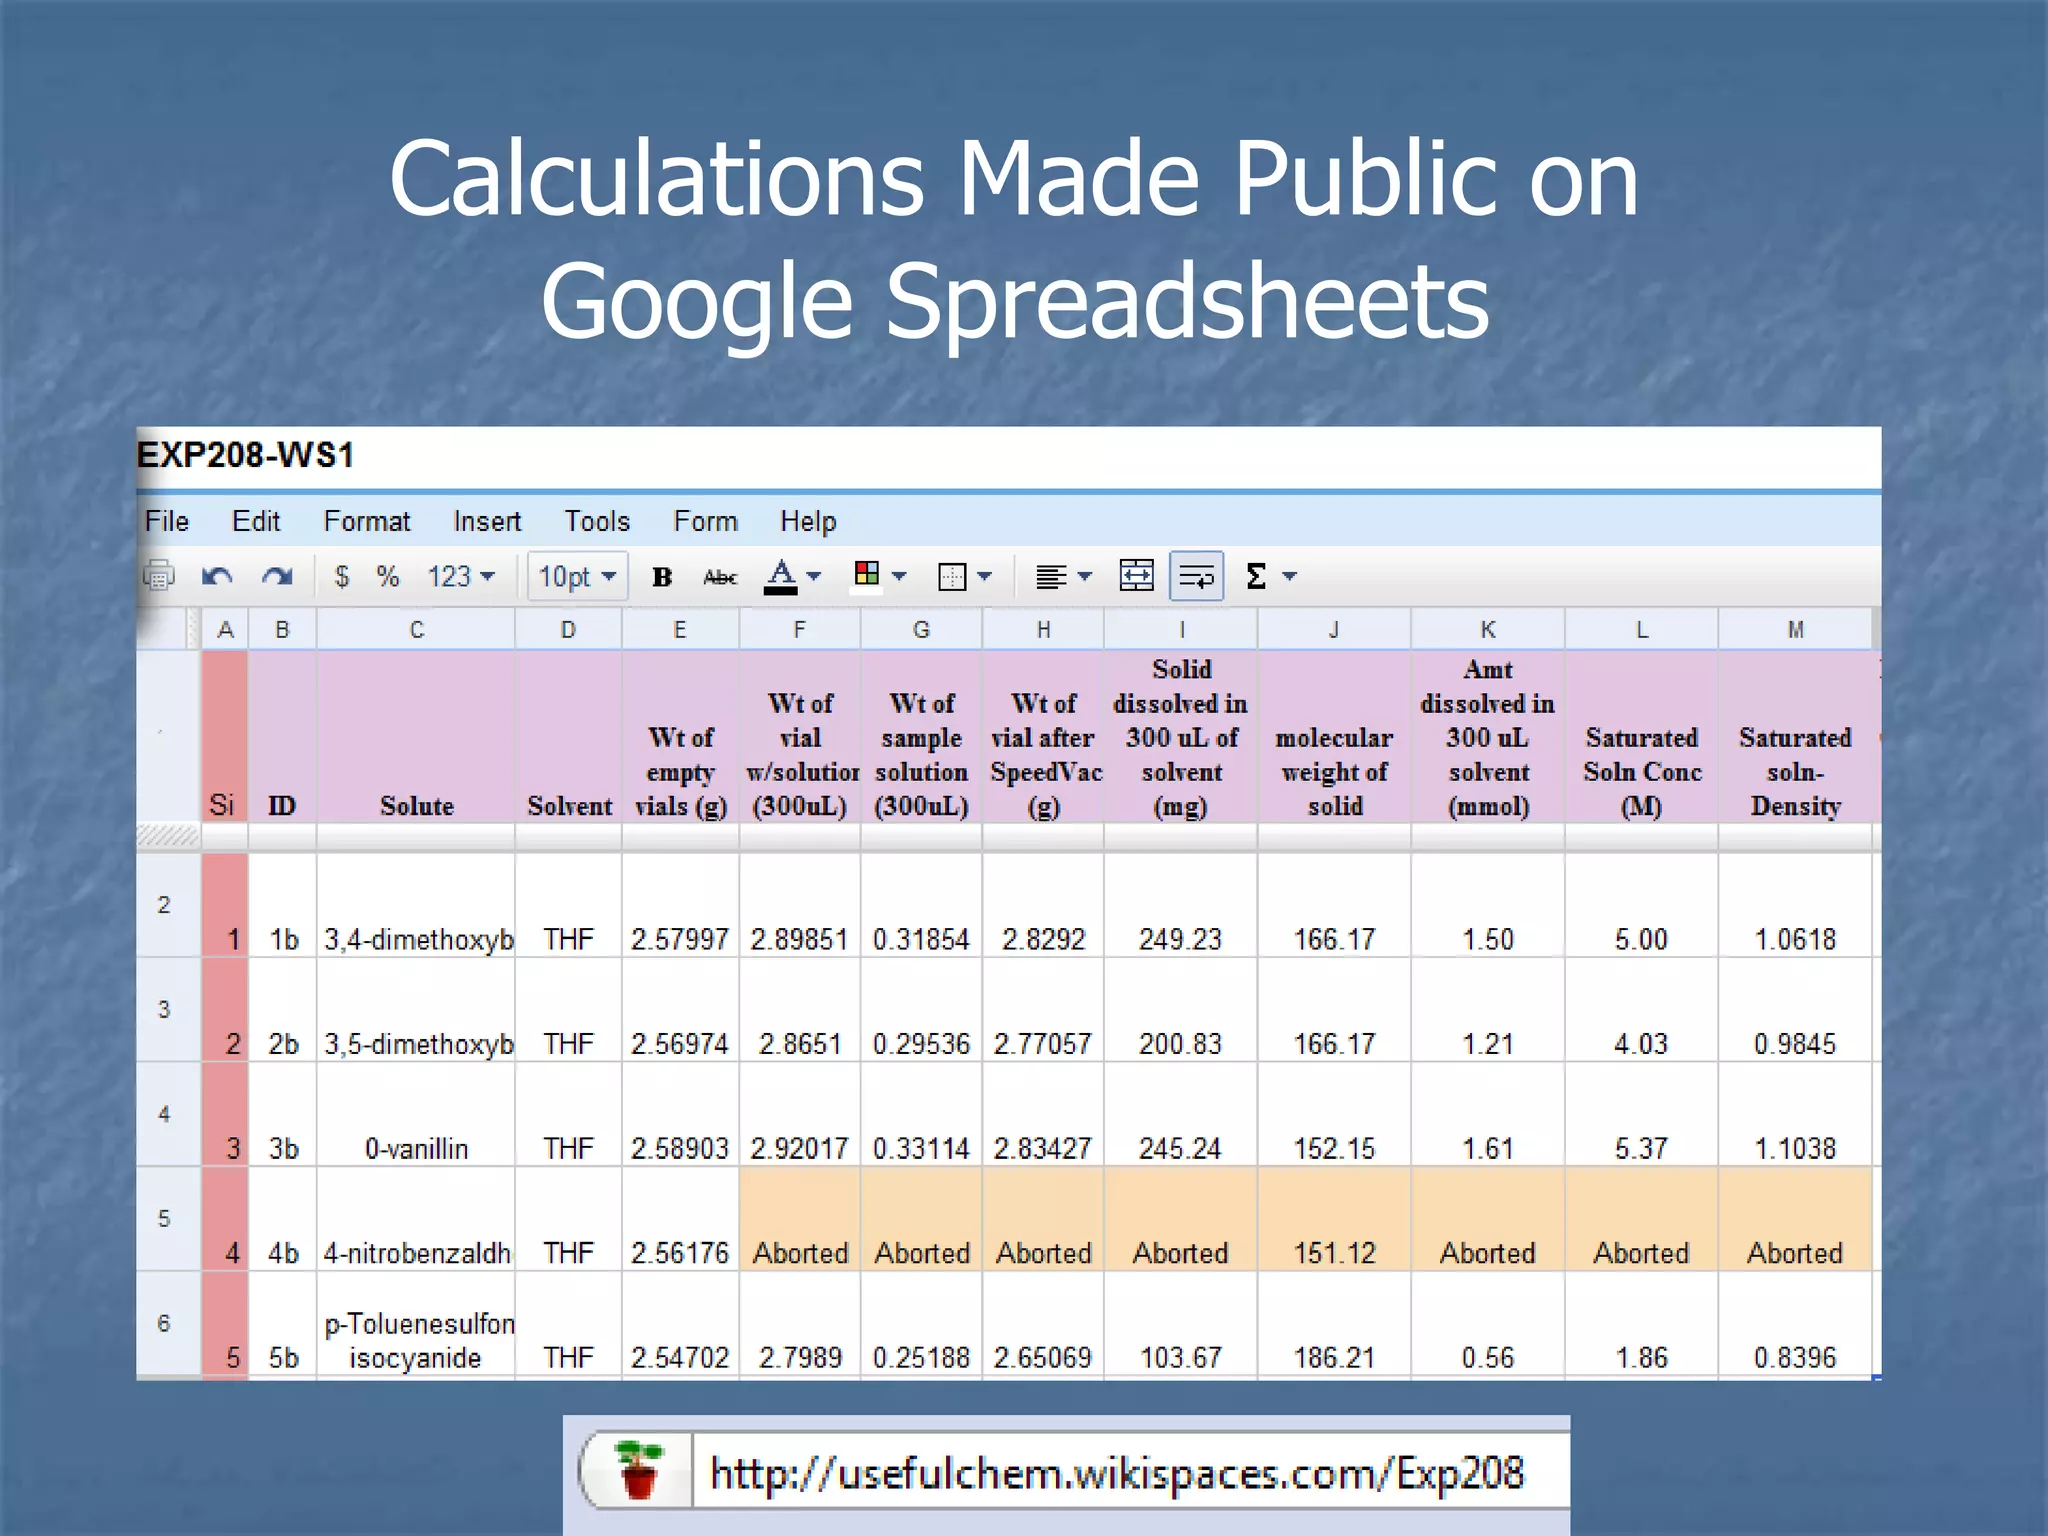Click the merge cells icon

click(1136, 576)
